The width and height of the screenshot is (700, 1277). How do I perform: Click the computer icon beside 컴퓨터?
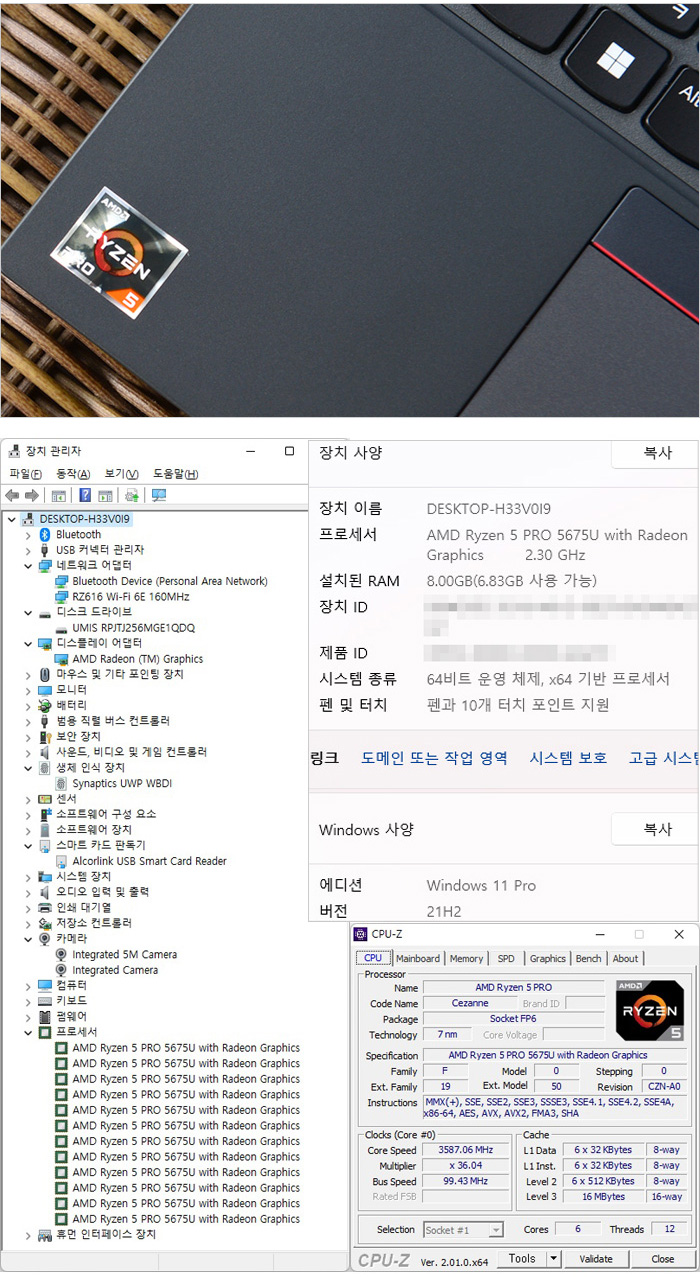(45, 985)
